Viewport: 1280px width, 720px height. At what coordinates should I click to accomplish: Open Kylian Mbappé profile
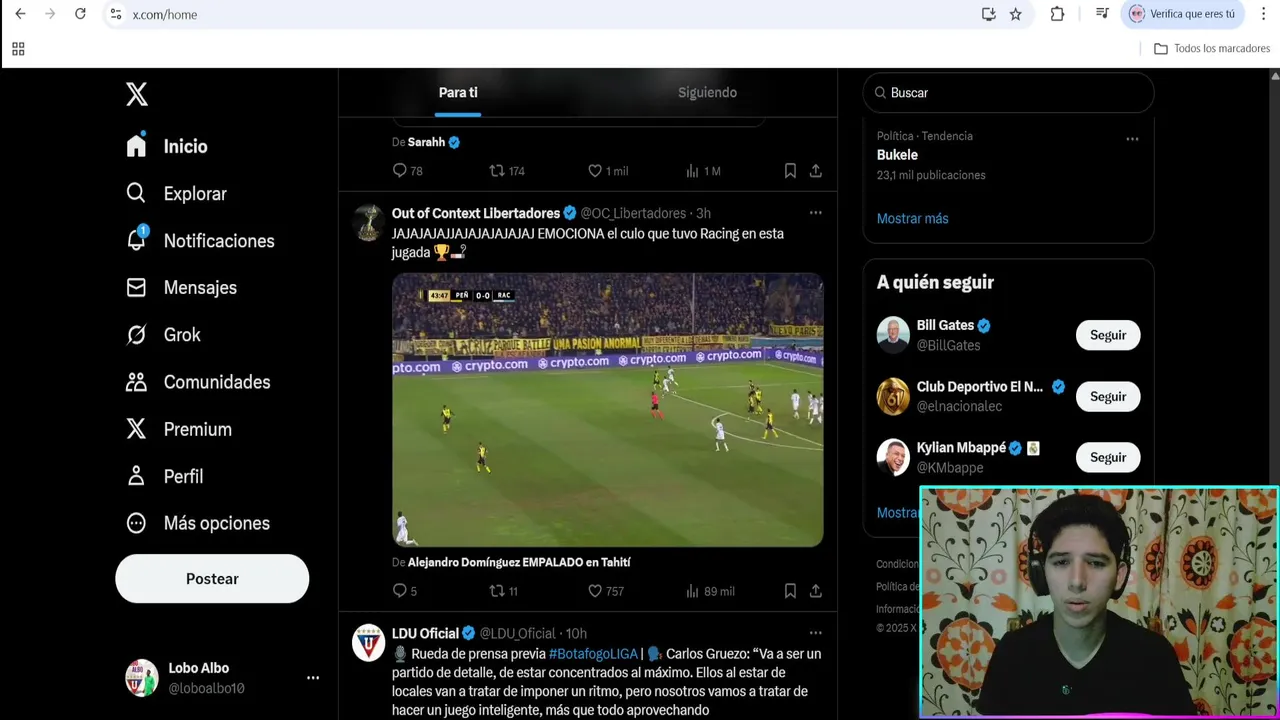(x=961, y=448)
